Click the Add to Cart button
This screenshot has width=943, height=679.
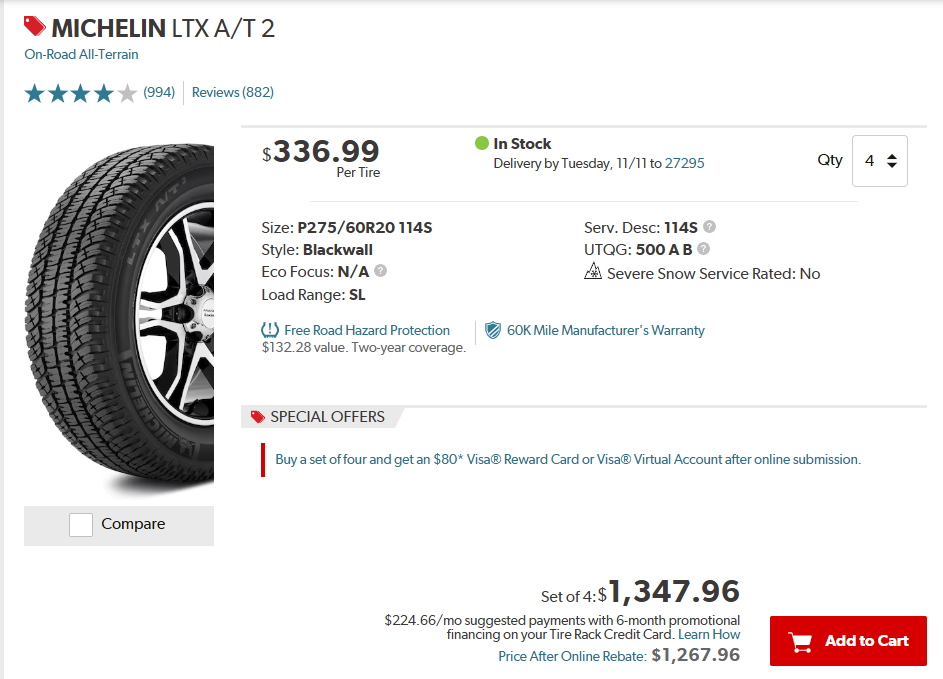(x=848, y=641)
